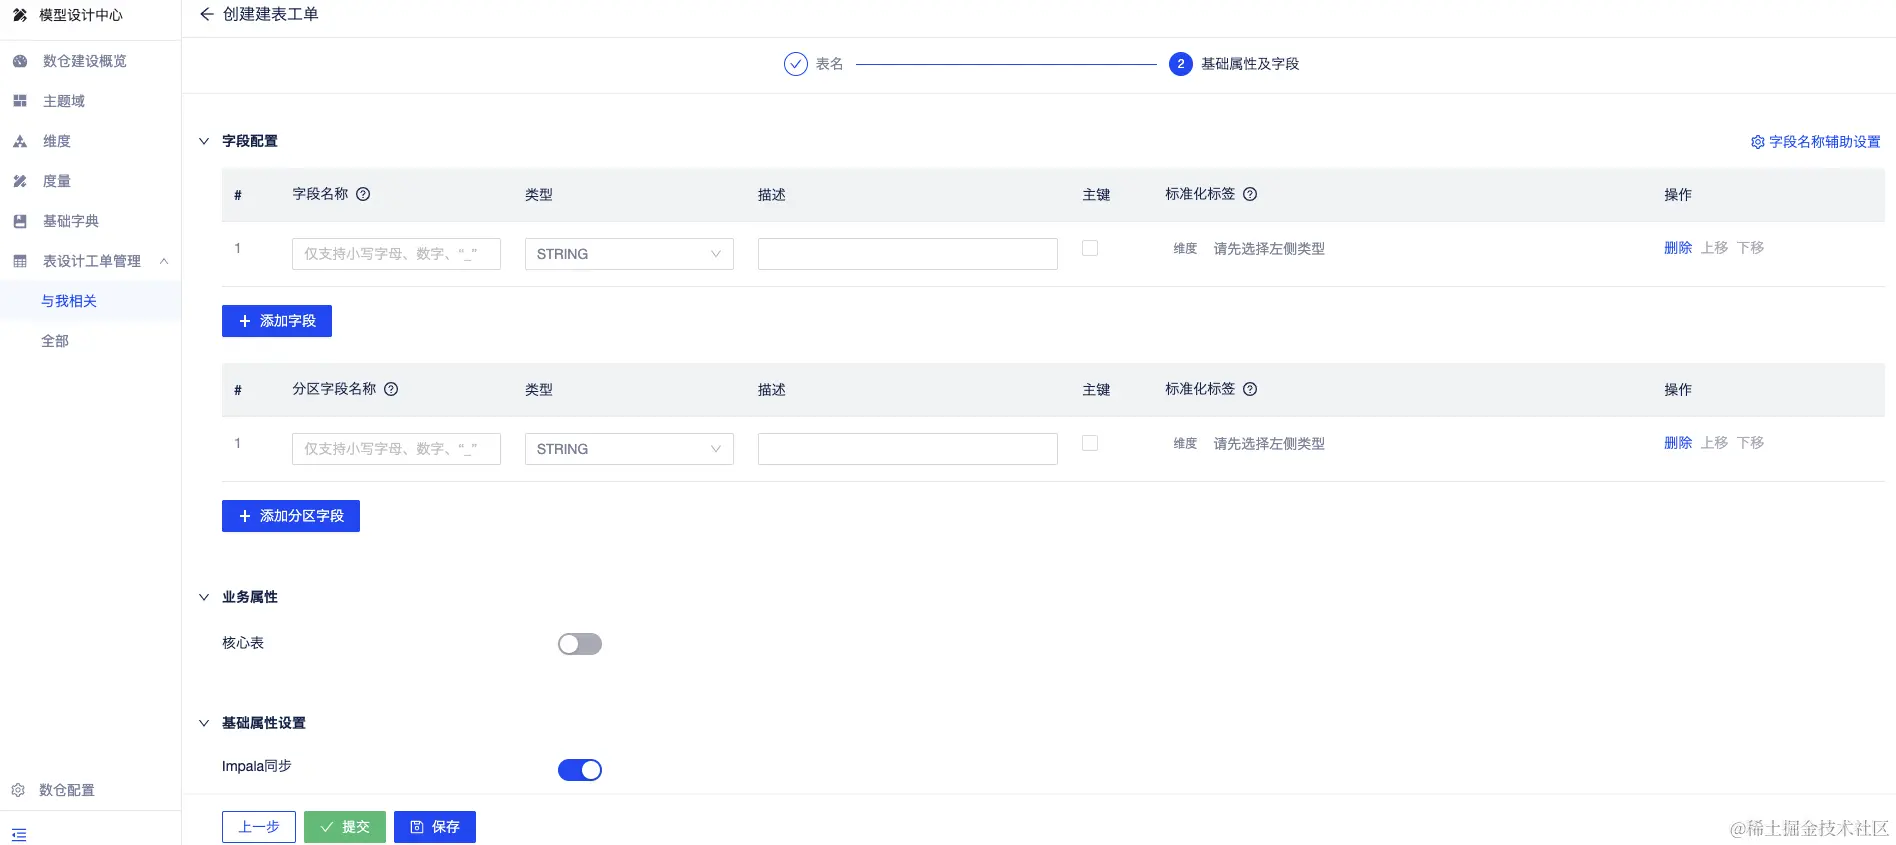Click 请先选择左侧类型 in the field row

1269,249
